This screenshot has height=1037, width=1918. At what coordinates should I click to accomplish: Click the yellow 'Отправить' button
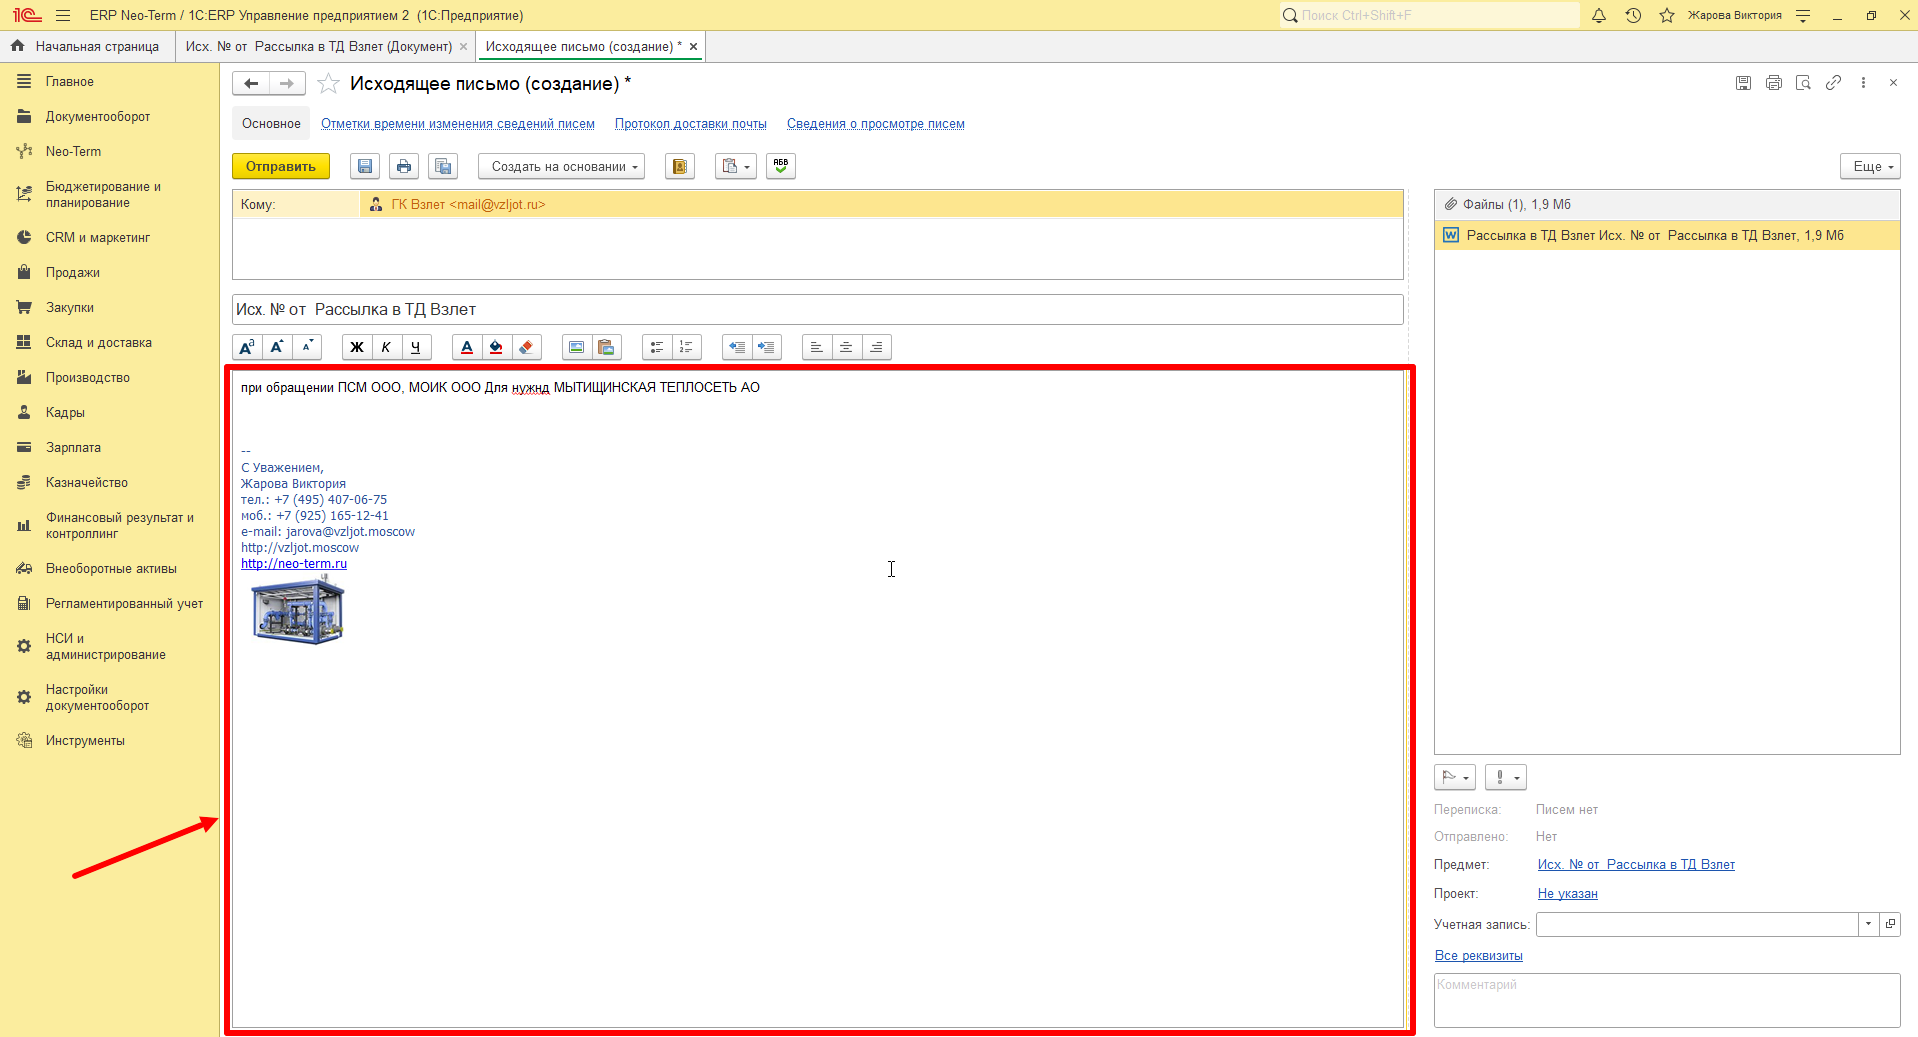(281, 167)
